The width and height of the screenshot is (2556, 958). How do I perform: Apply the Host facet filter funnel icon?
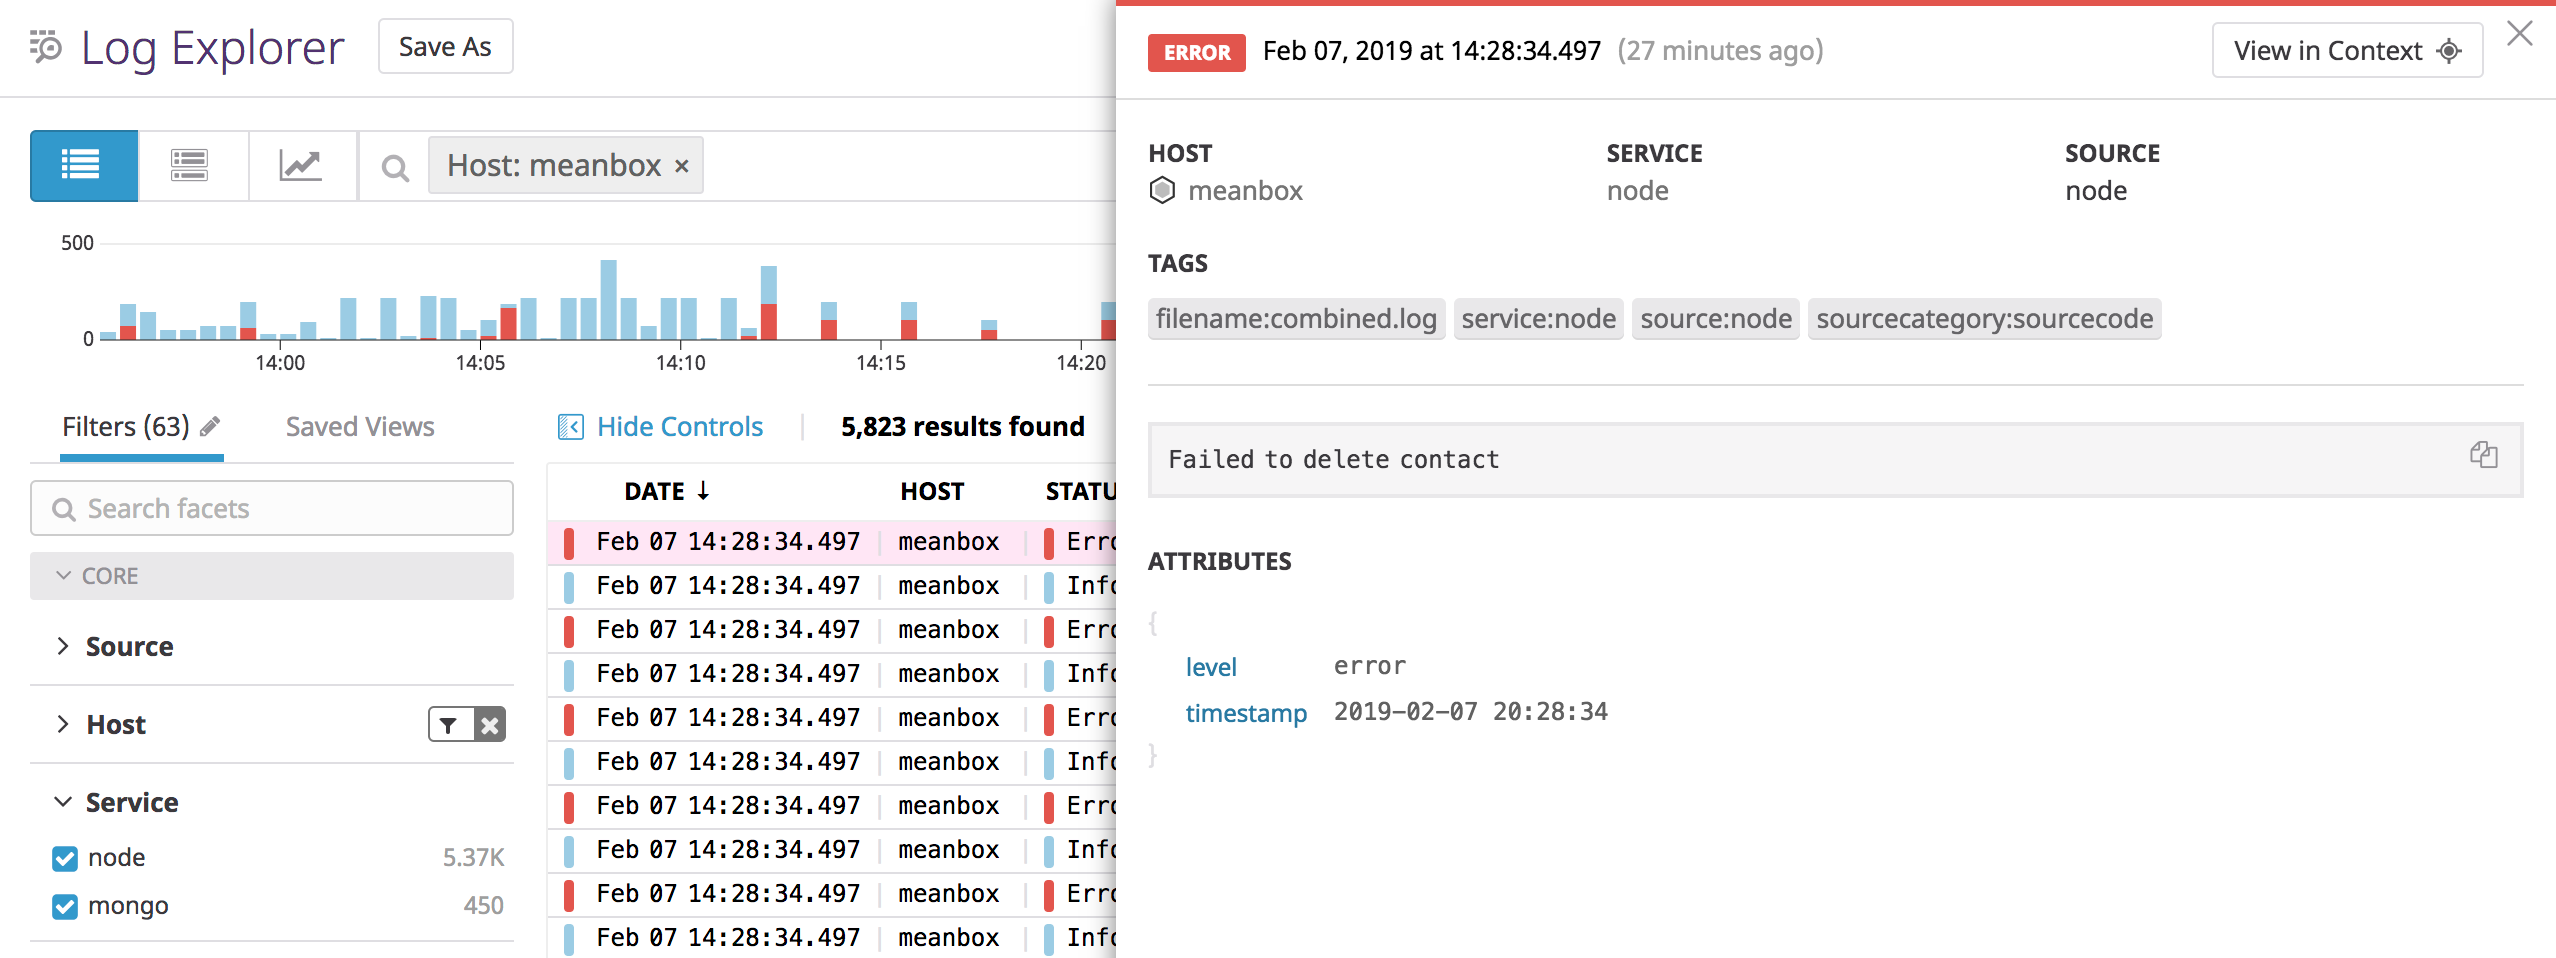[x=447, y=724]
